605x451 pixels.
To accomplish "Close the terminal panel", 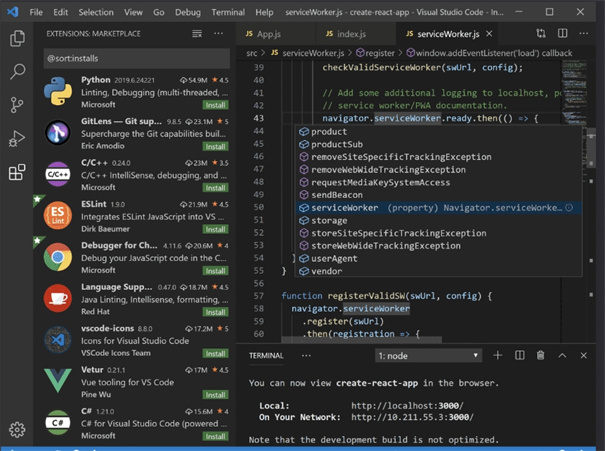I will (584, 355).
